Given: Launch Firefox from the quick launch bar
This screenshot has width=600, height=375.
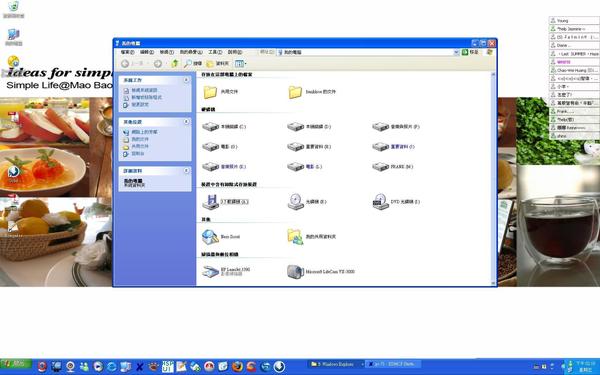Looking at the screenshot, I should (x=237, y=367).
